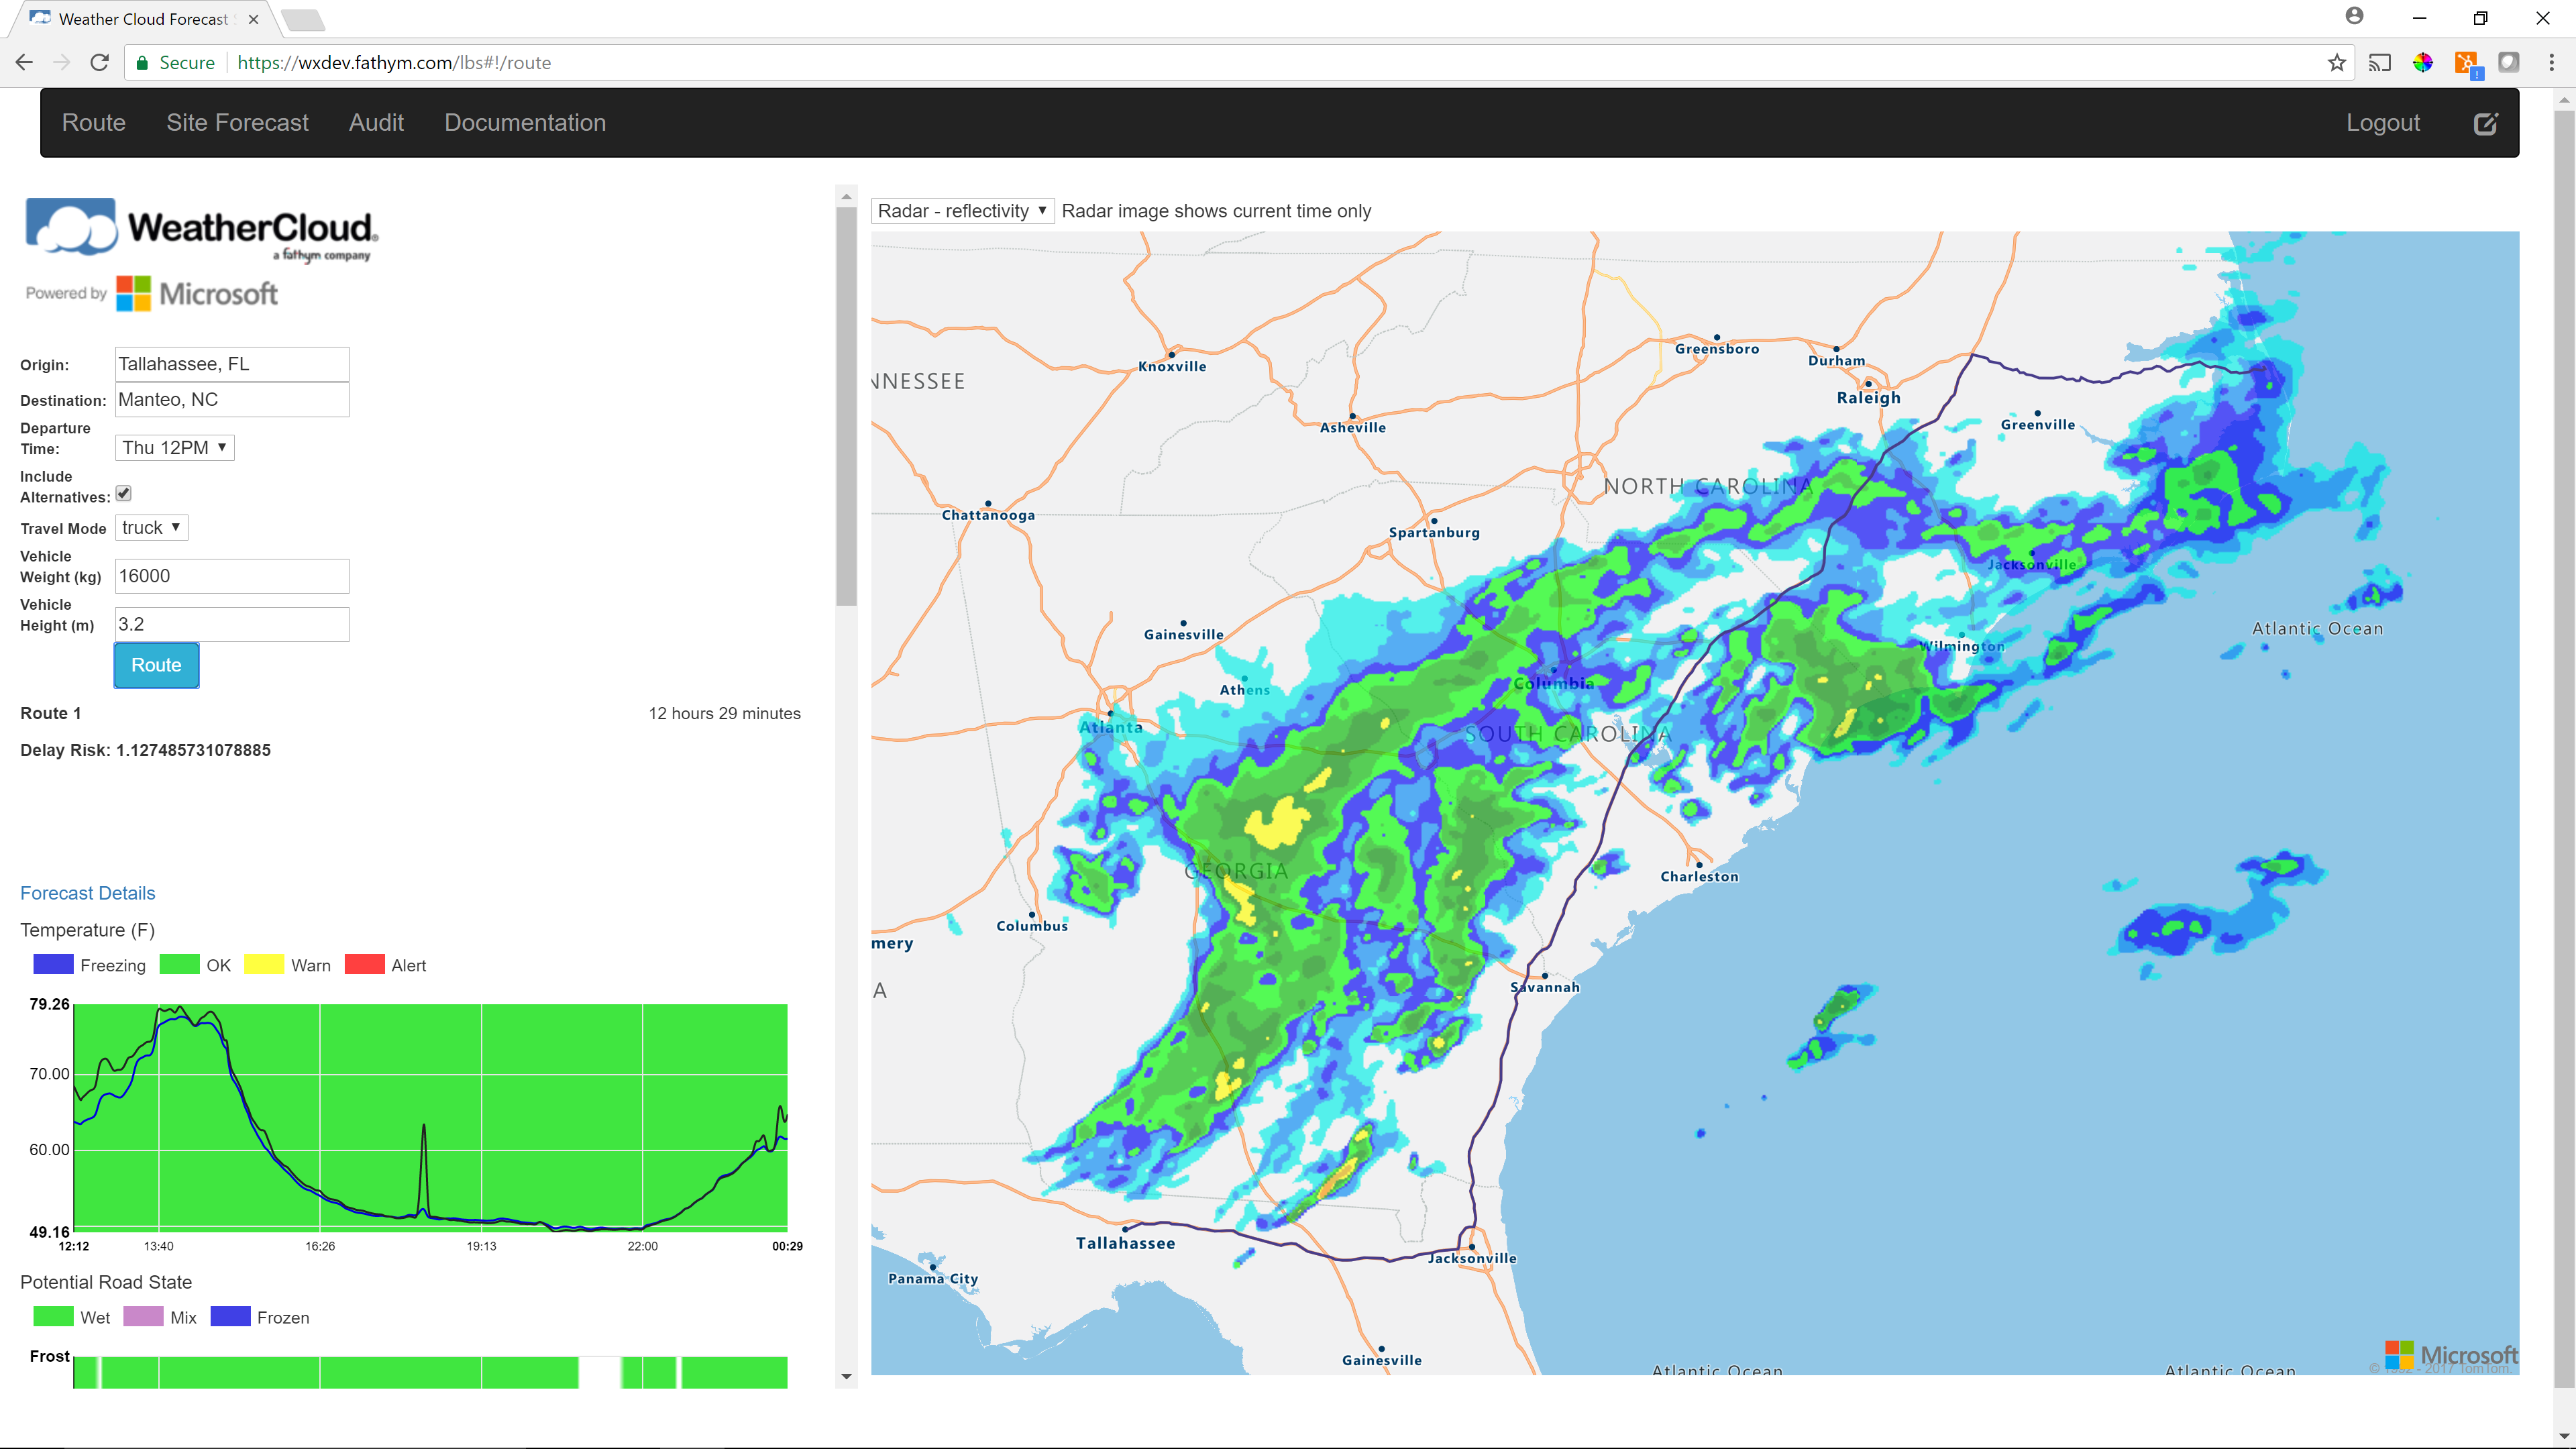Viewport: 2576px width, 1449px height.
Task: Go back with browser back arrow
Action: pyautogui.click(x=24, y=62)
